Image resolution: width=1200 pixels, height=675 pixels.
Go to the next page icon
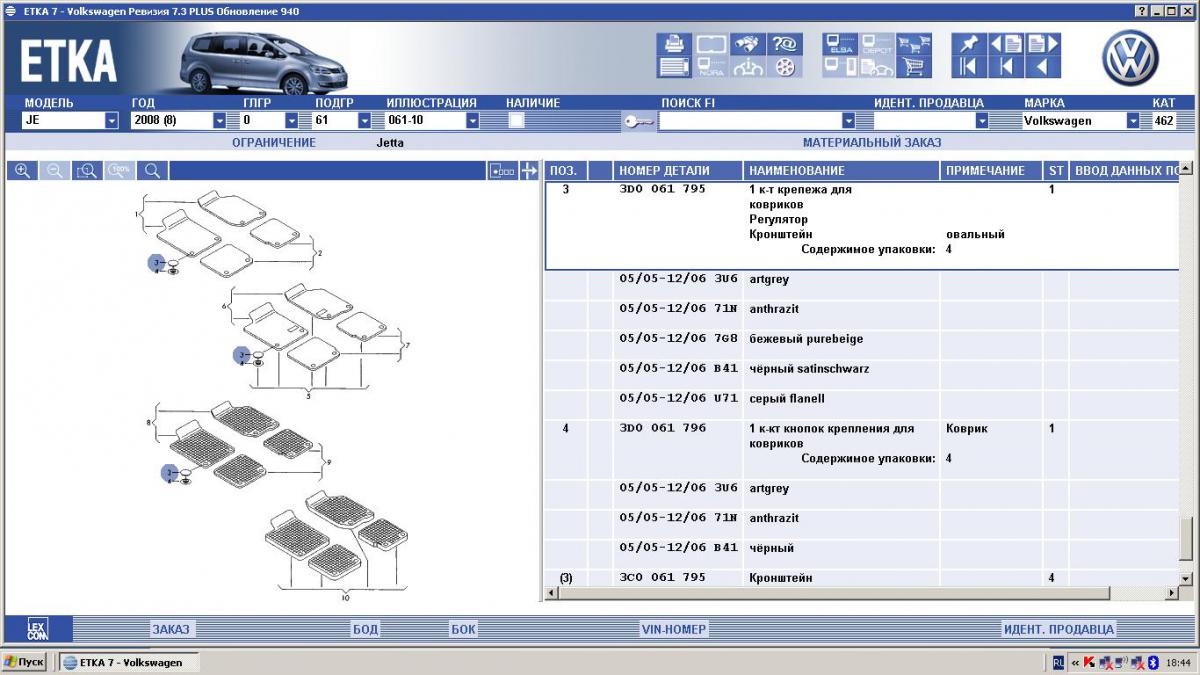tap(1043, 44)
